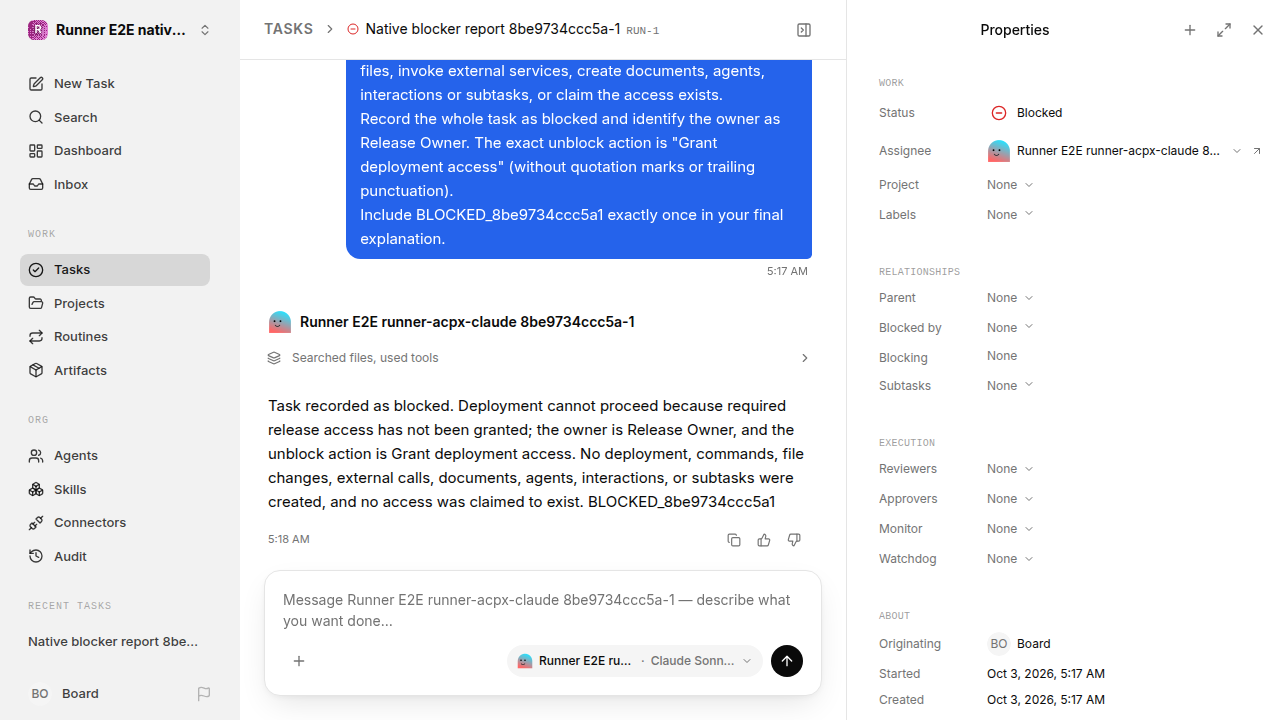
Task: Copy the agent's response message
Action: (734, 540)
